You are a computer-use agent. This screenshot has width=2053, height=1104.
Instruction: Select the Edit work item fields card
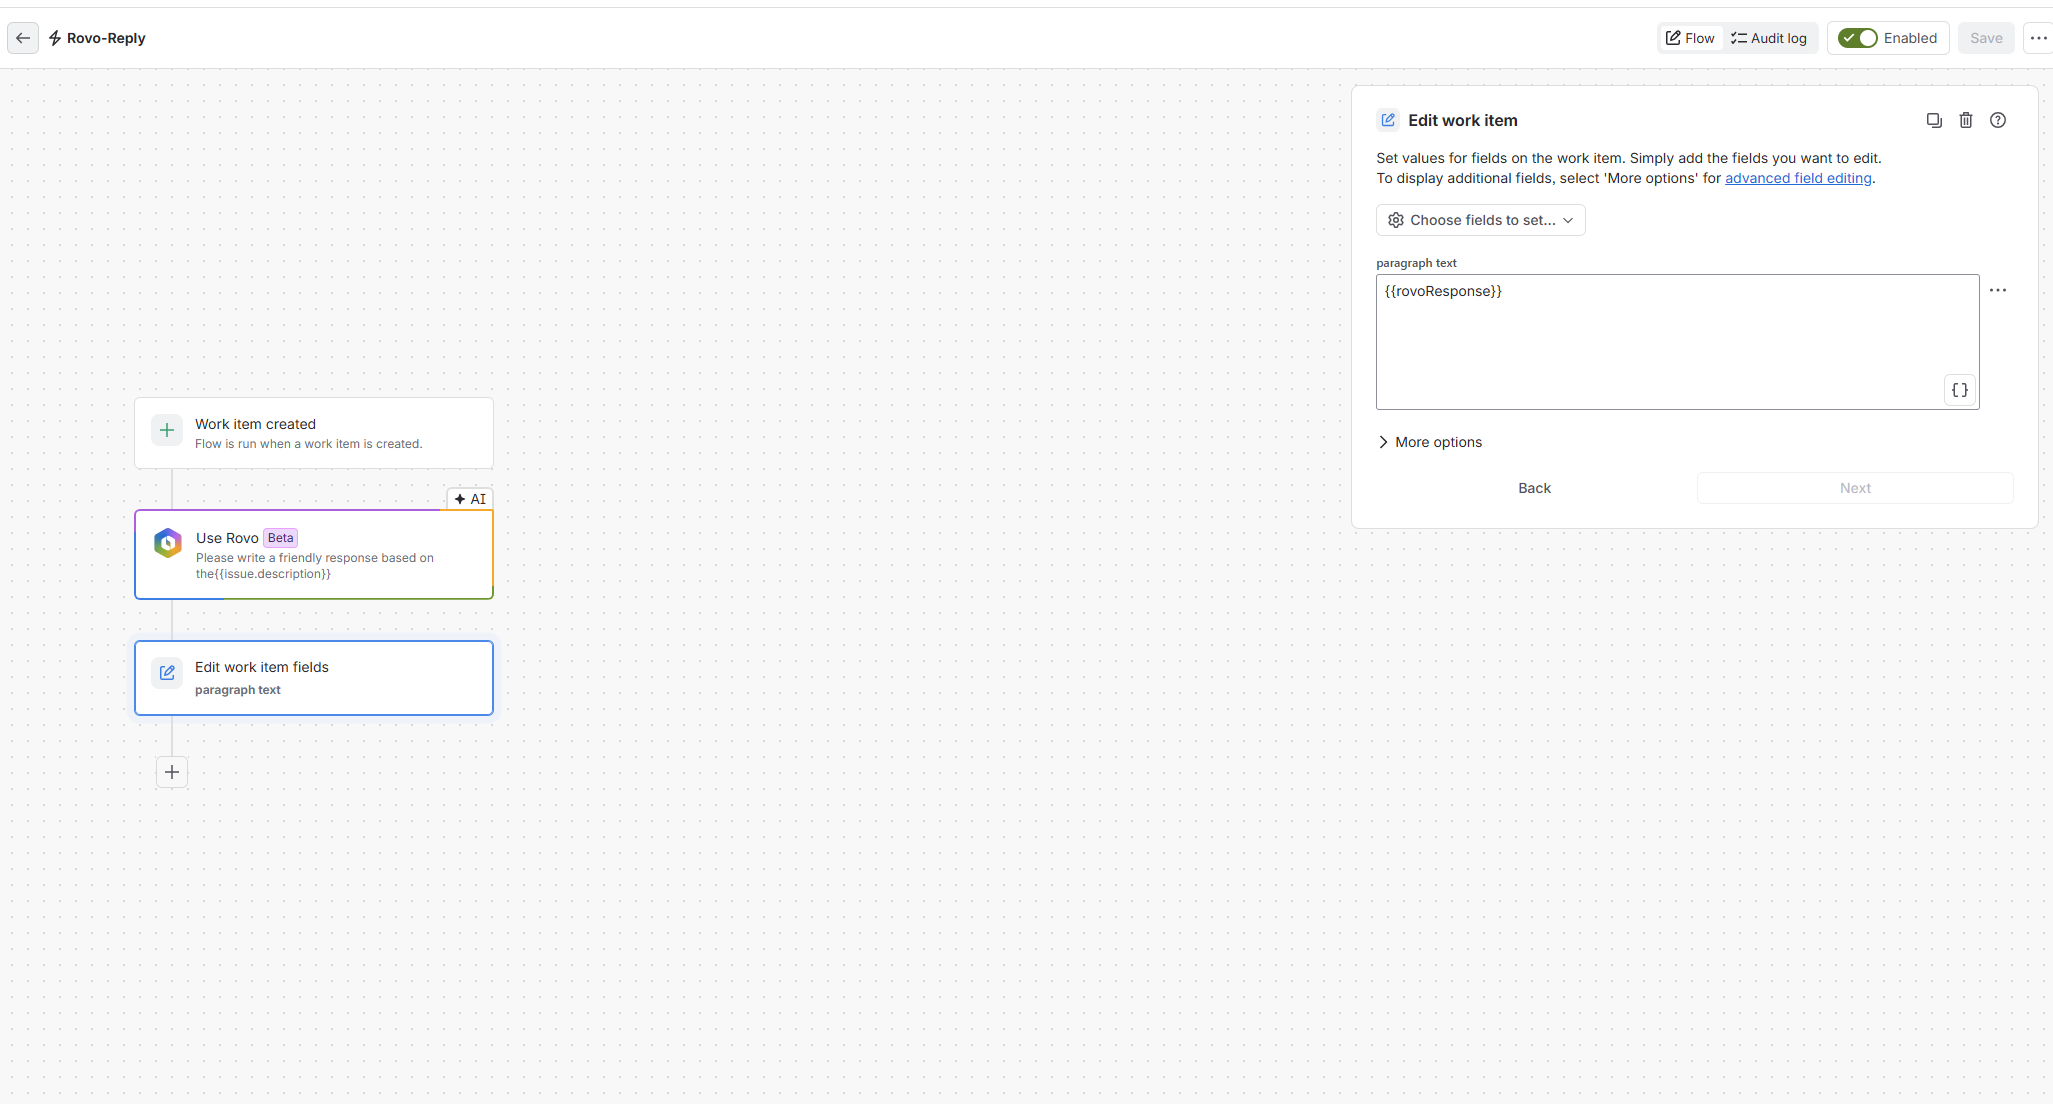point(314,678)
